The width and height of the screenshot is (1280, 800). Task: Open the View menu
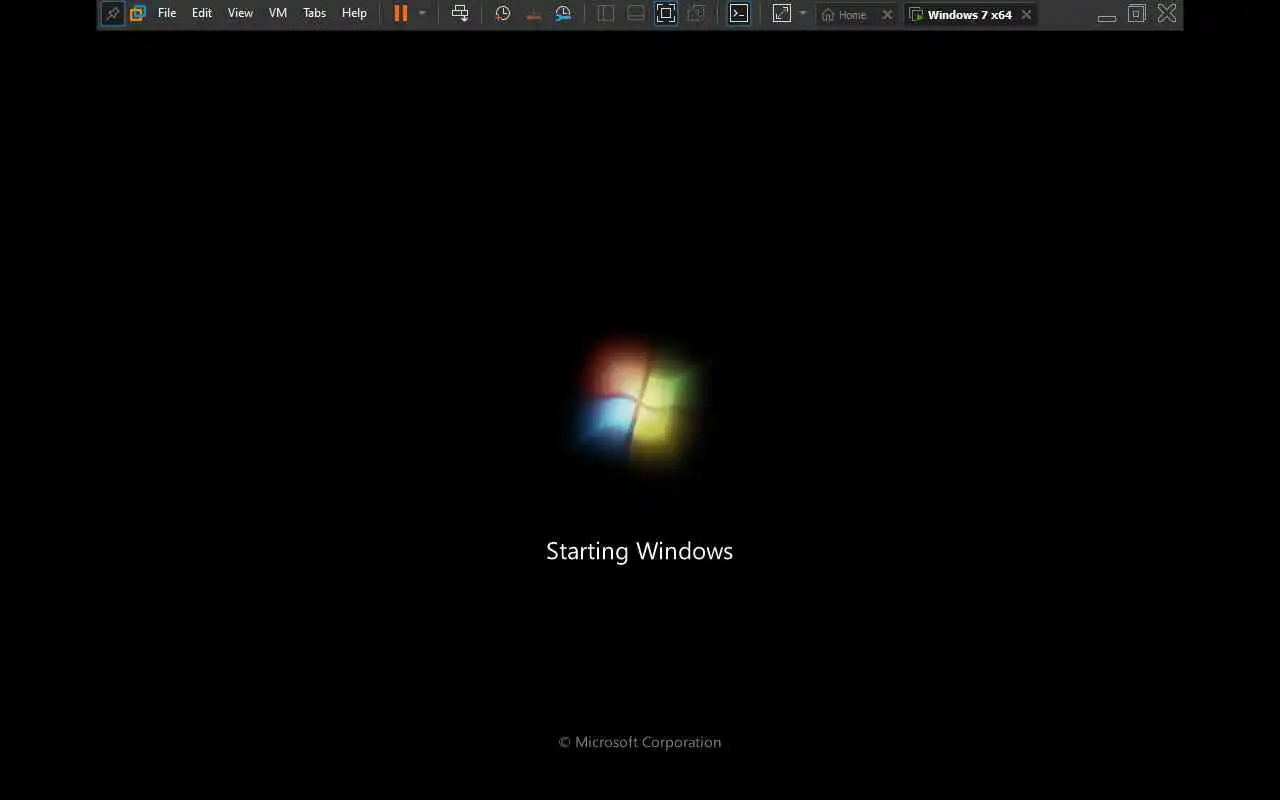240,14
